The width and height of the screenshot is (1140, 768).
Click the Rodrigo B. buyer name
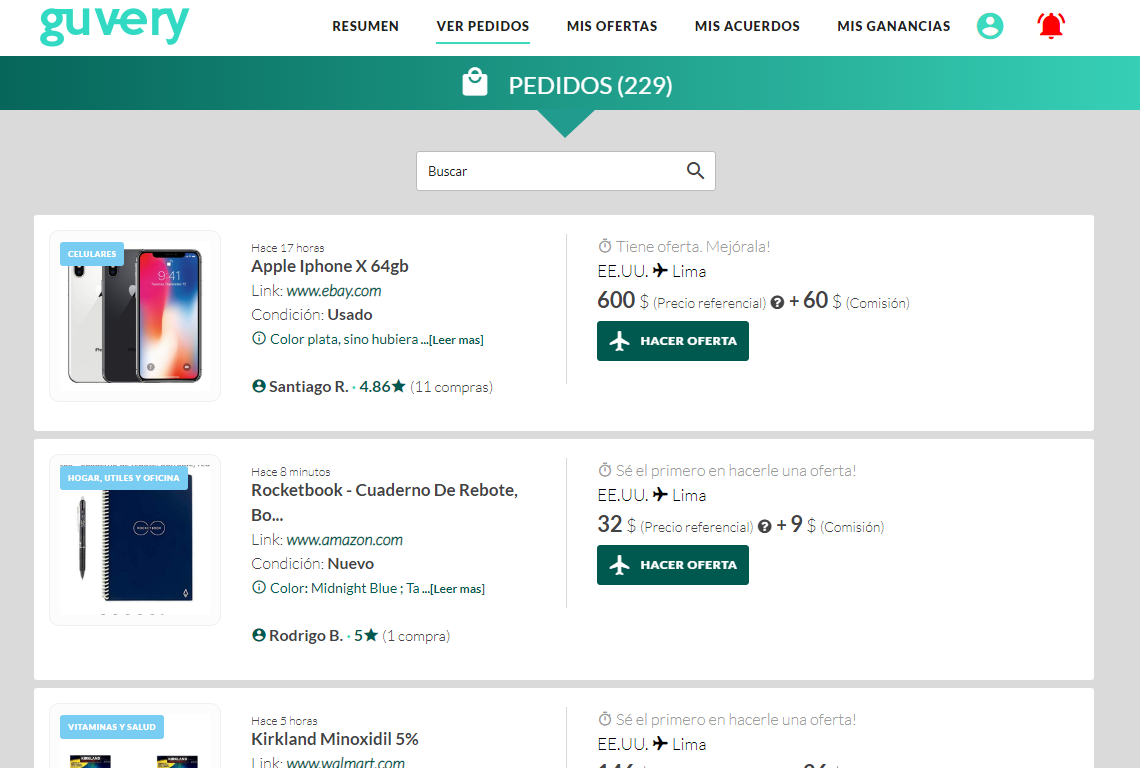(305, 635)
